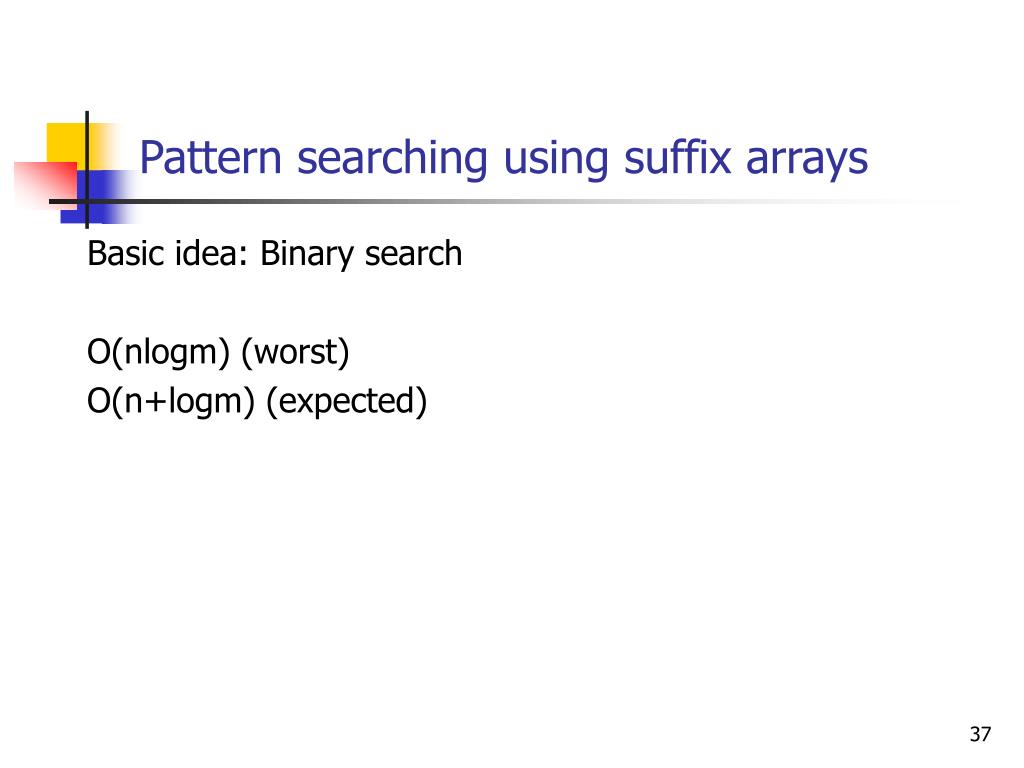Click the "(worst)" label

(x=295, y=353)
